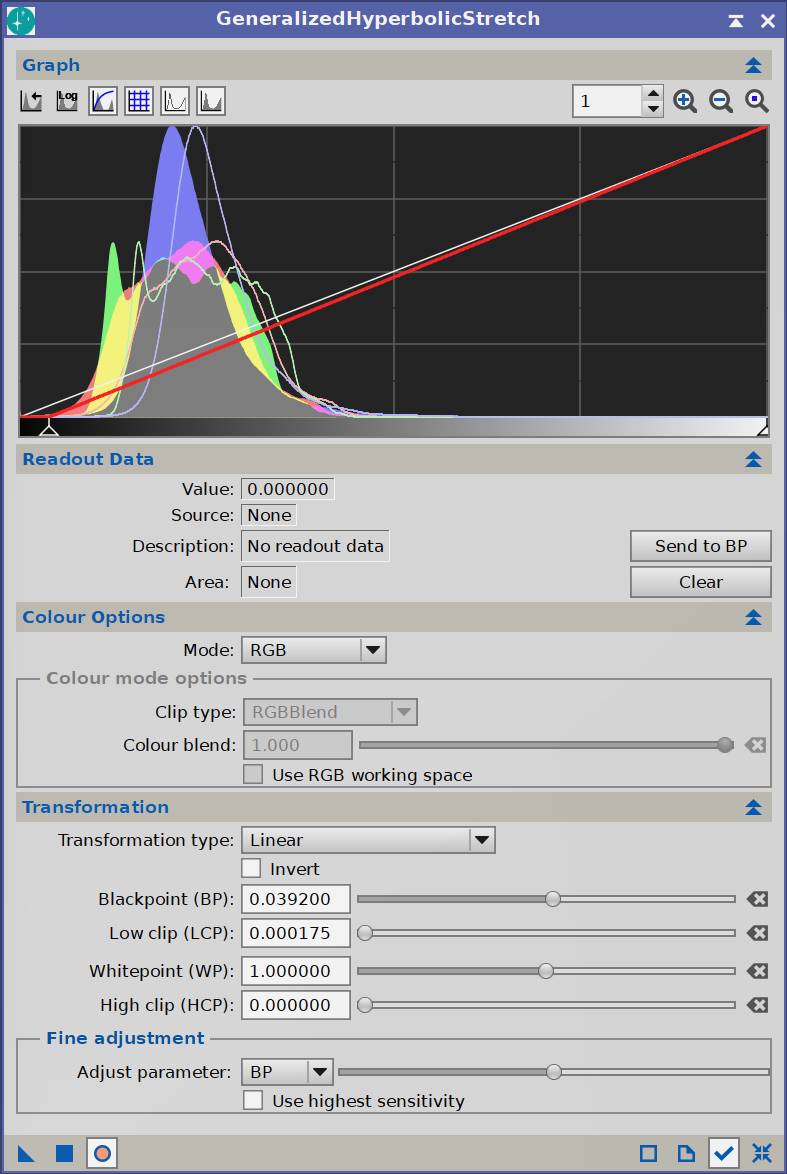Reset the Colour blend value
Viewport: 787px width, 1174px height.
click(756, 745)
